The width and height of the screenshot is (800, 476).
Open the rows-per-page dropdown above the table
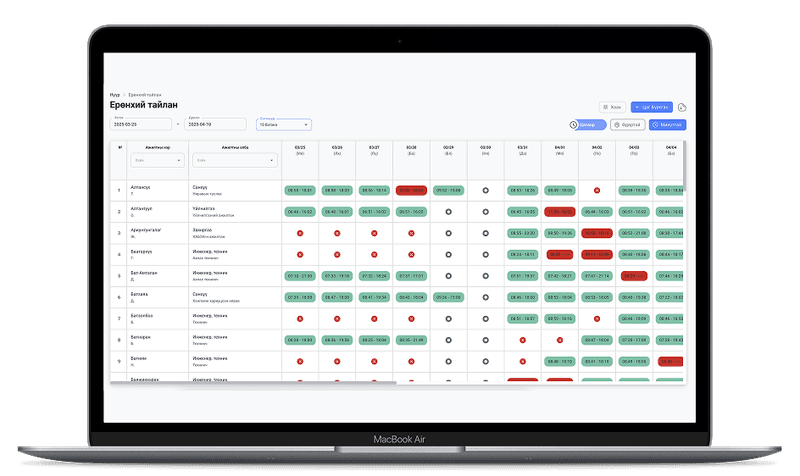(284, 125)
